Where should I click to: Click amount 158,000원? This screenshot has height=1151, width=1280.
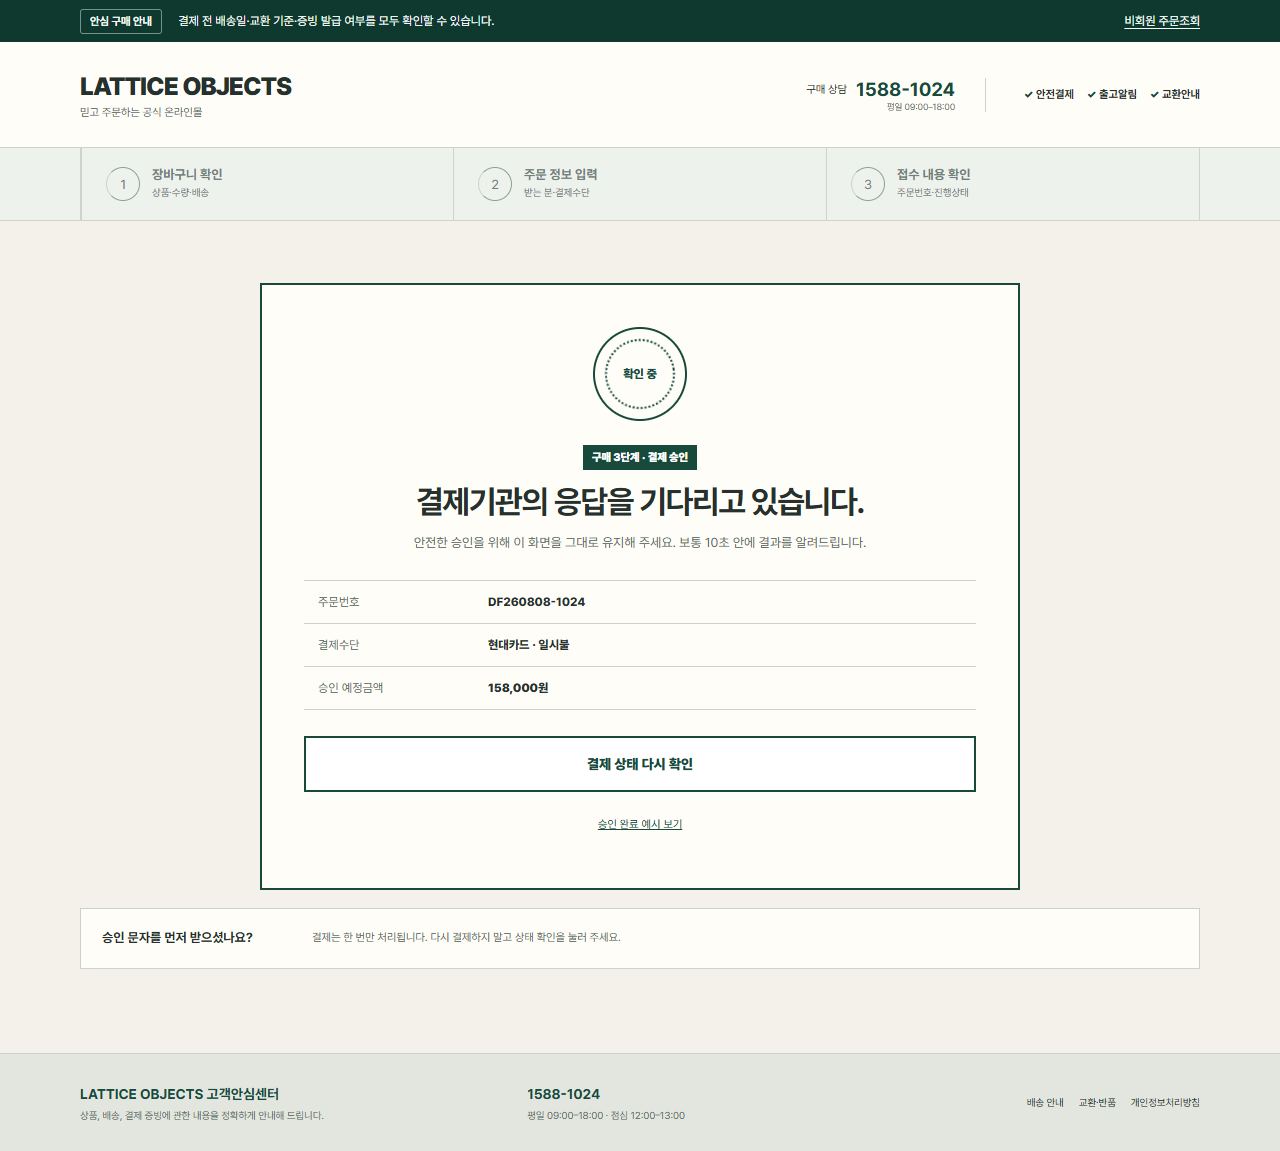pos(518,688)
